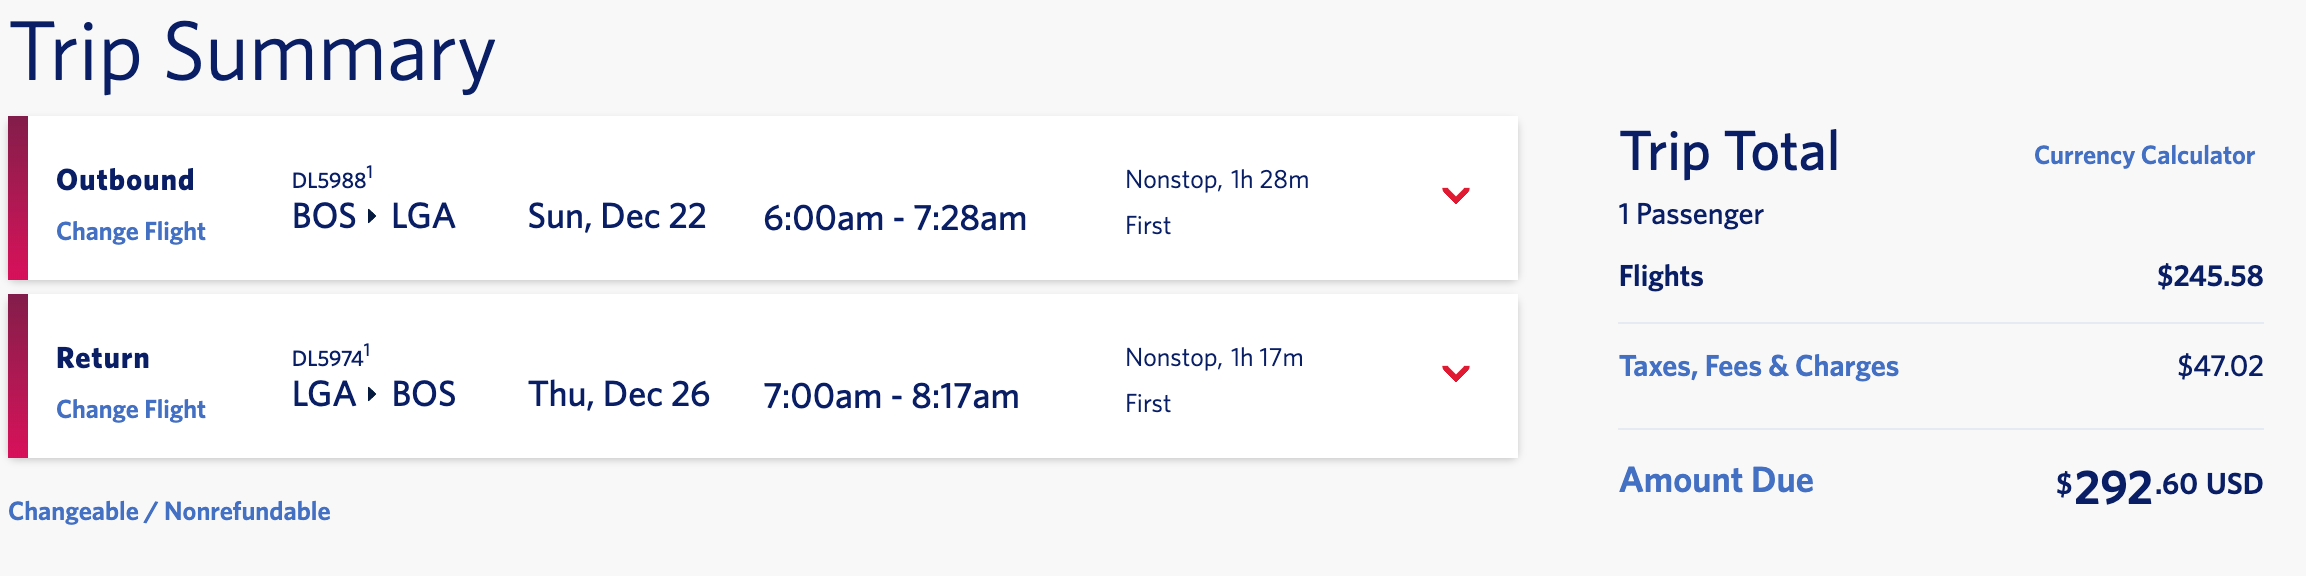2306x576 pixels.
Task: Click the arrow icon between BOS and LGA
Action: (x=372, y=216)
